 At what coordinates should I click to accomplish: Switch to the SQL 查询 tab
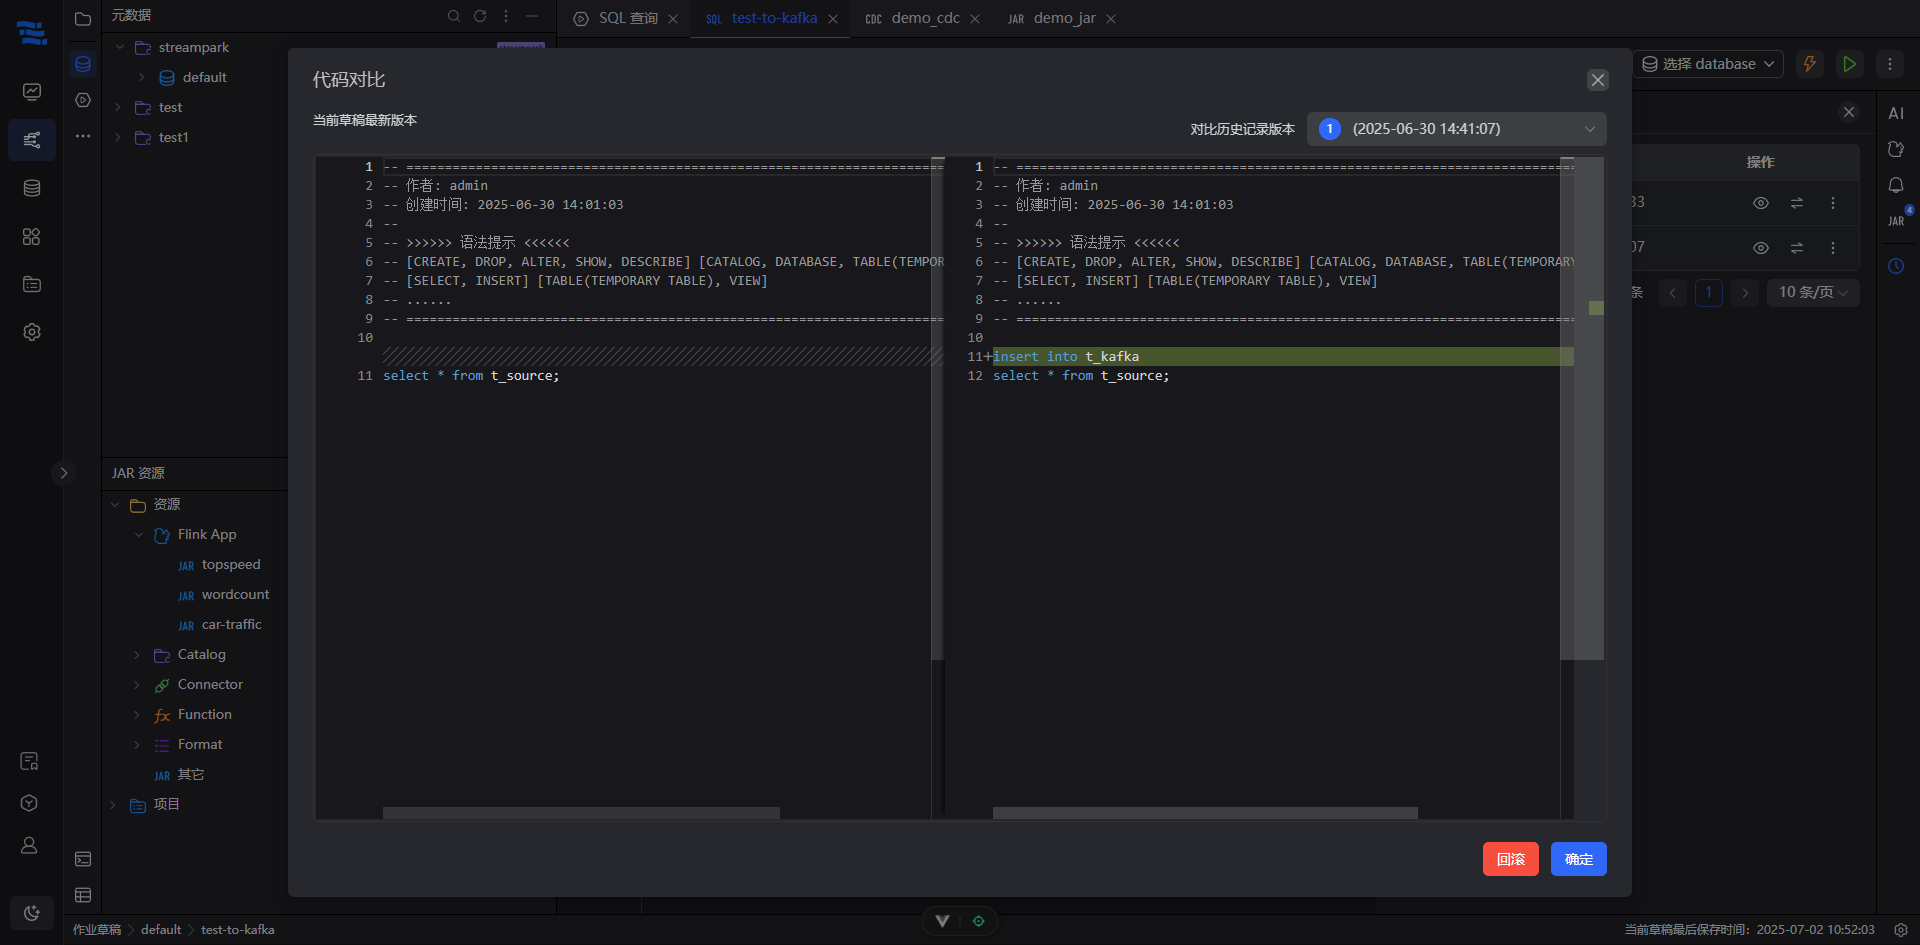(x=627, y=18)
